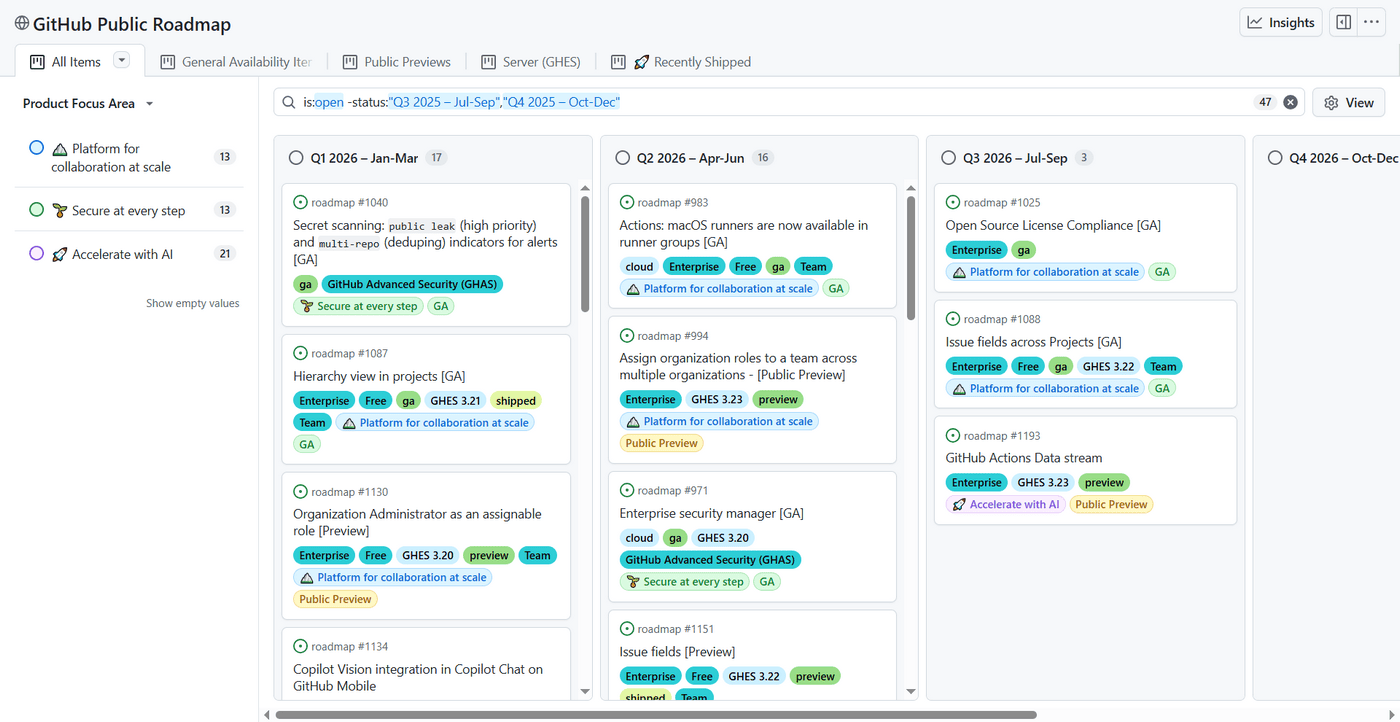Open Issue fields across Projects [GA] card

(1034, 342)
